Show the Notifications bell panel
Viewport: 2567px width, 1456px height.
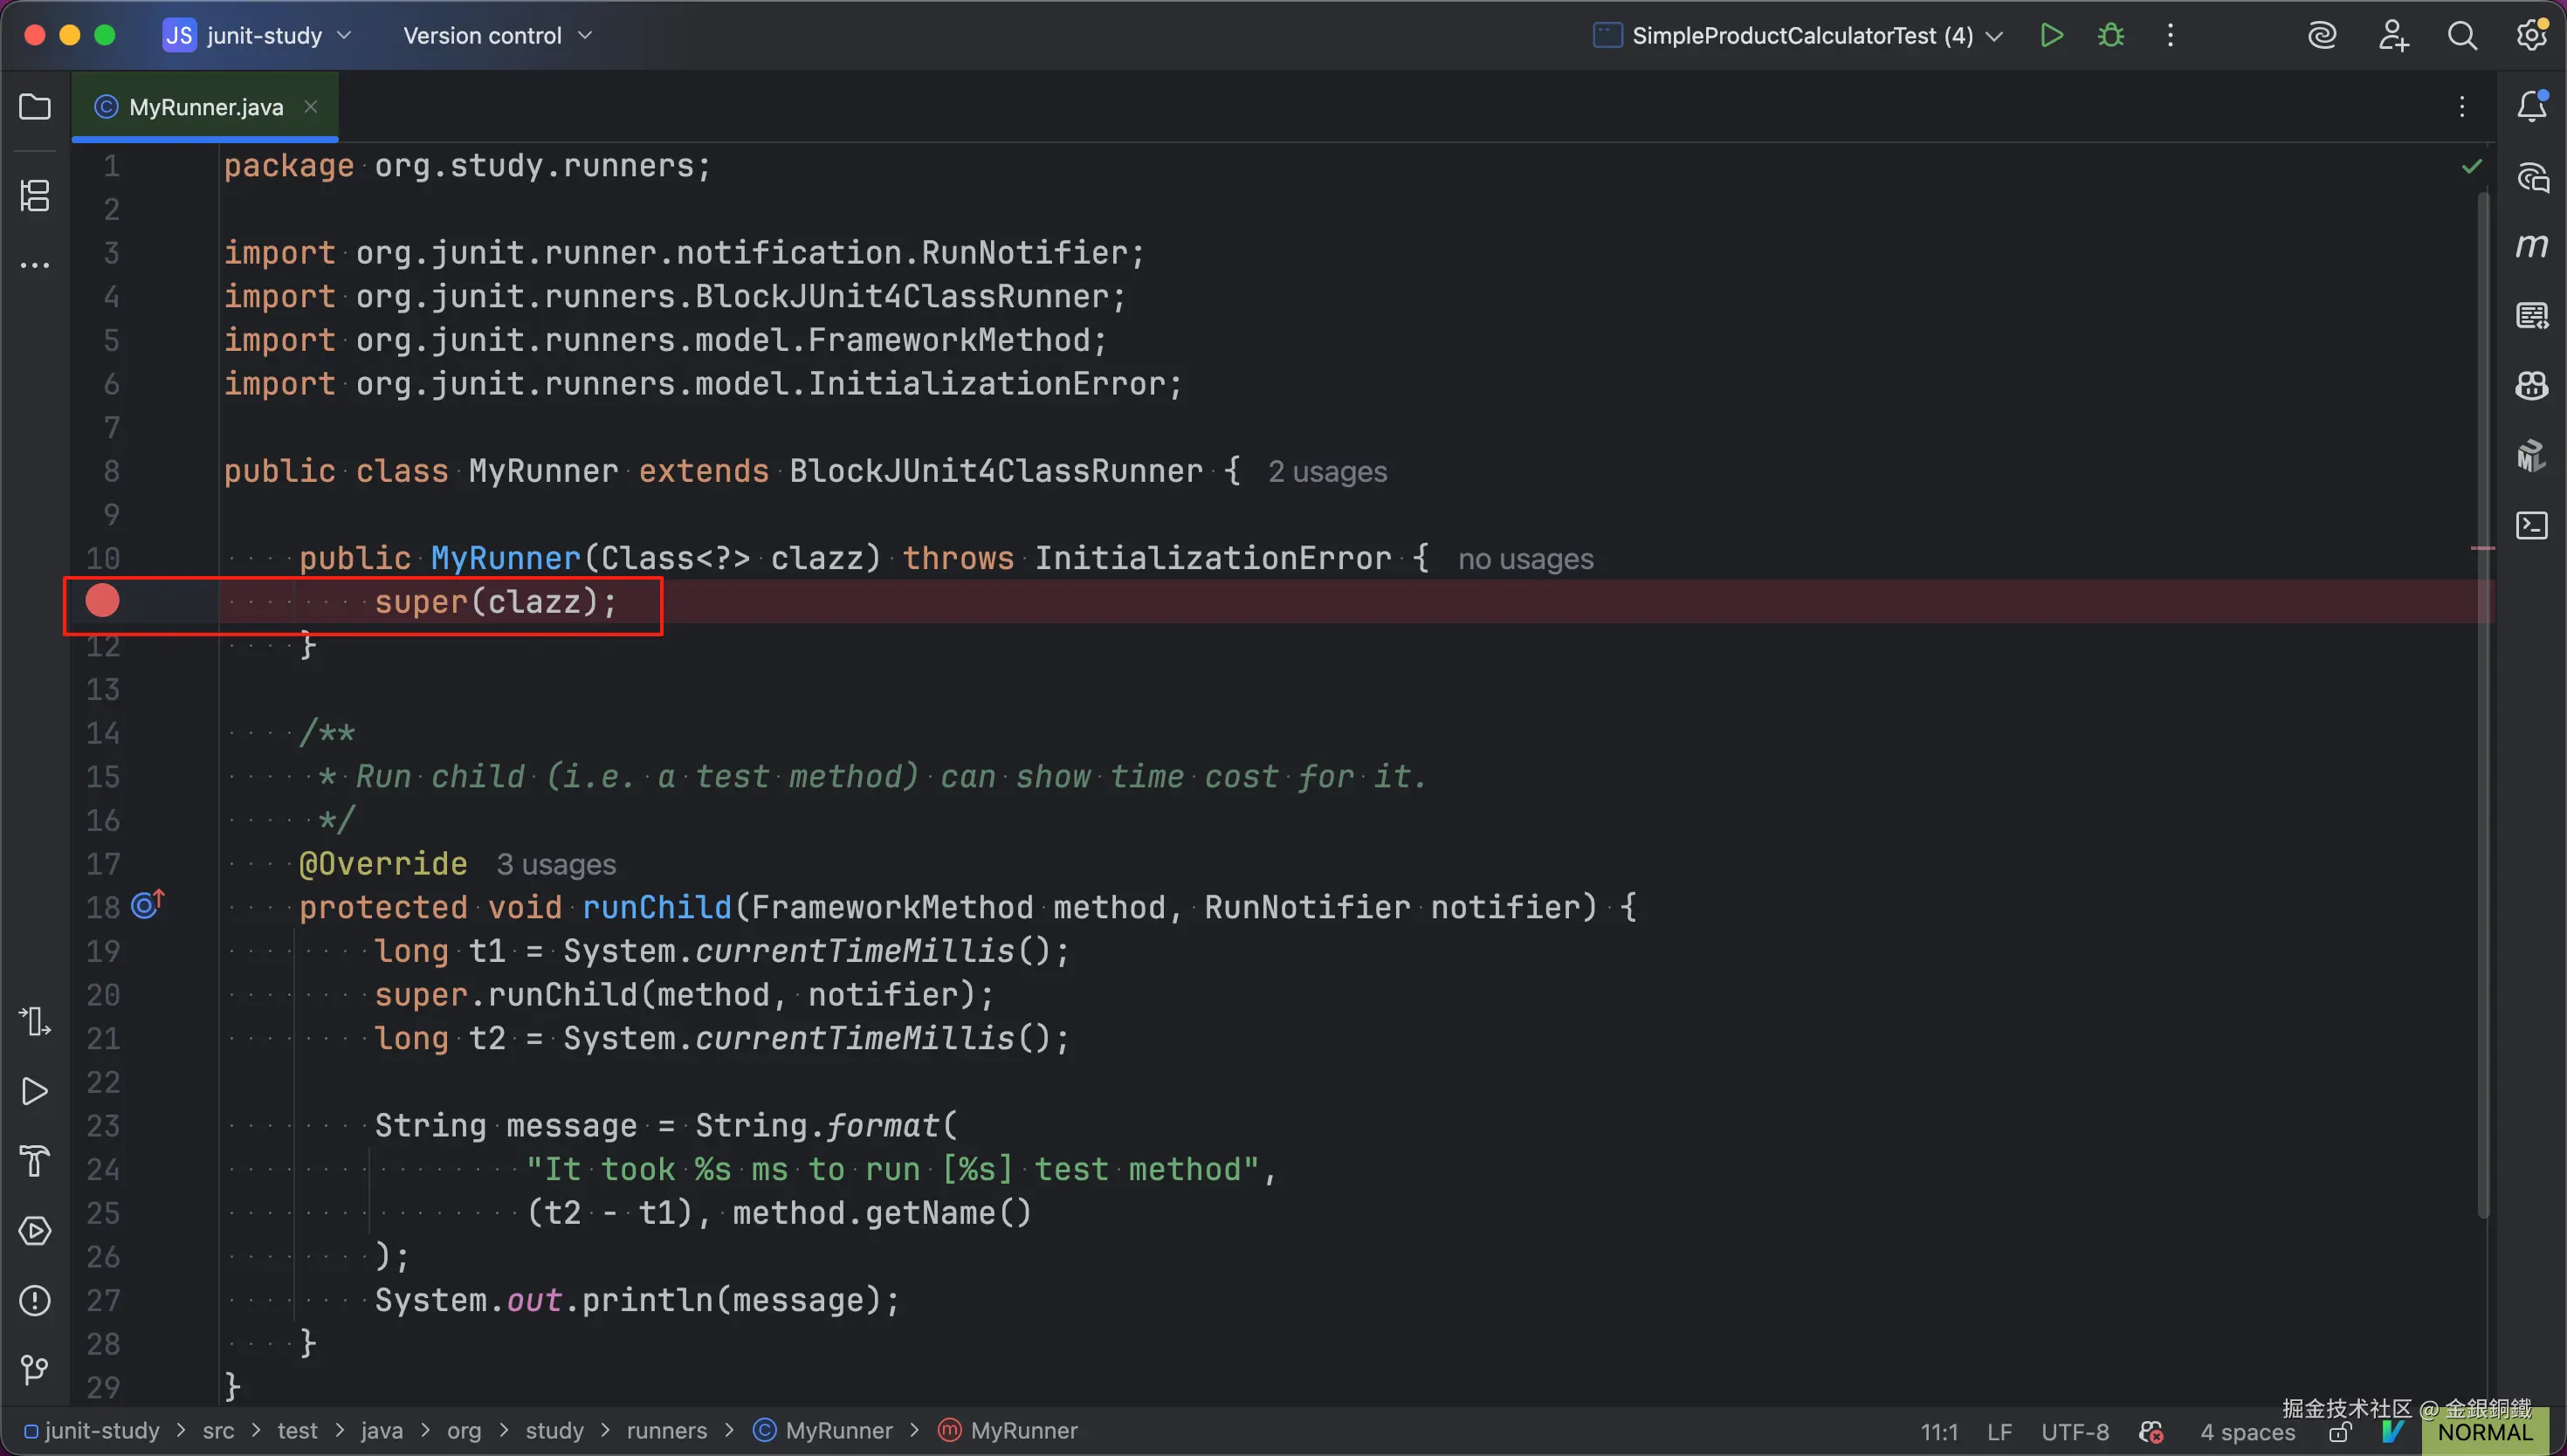(x=2532, y=106)
